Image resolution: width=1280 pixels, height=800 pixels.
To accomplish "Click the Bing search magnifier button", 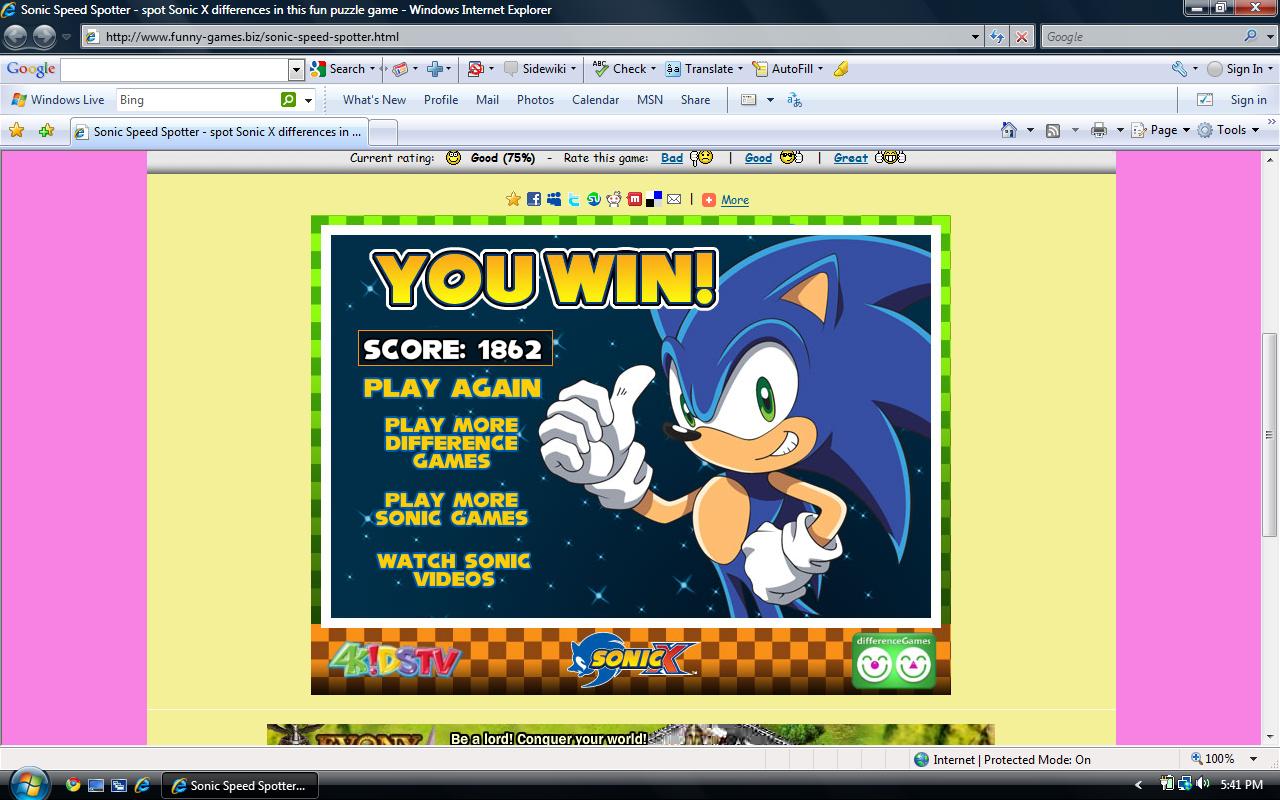I will coord(288,100).
